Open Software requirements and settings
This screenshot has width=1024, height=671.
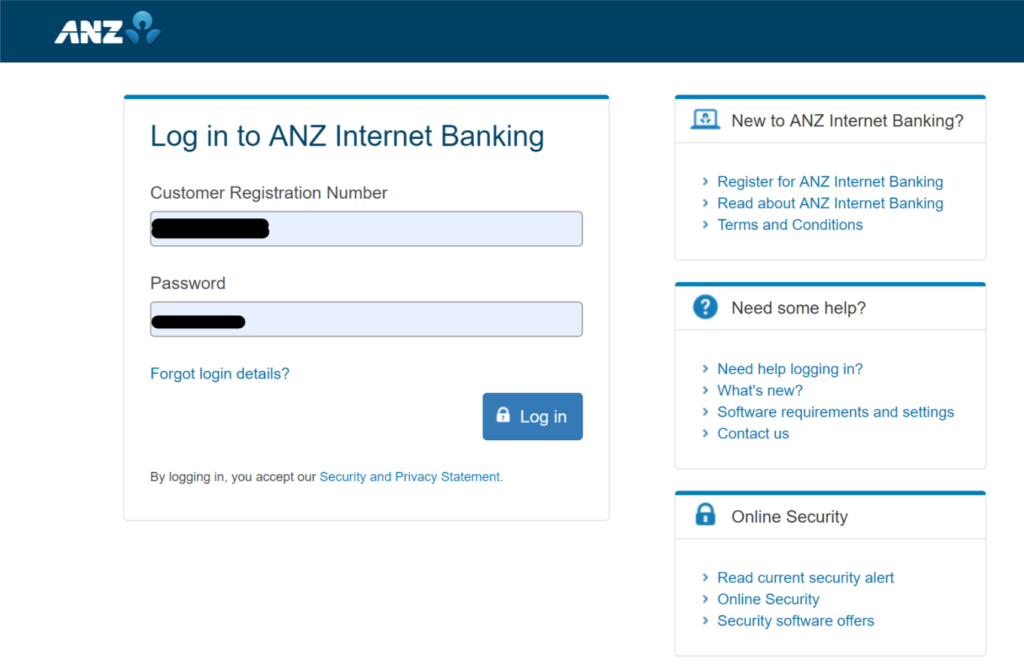click(x=835, y=412)
